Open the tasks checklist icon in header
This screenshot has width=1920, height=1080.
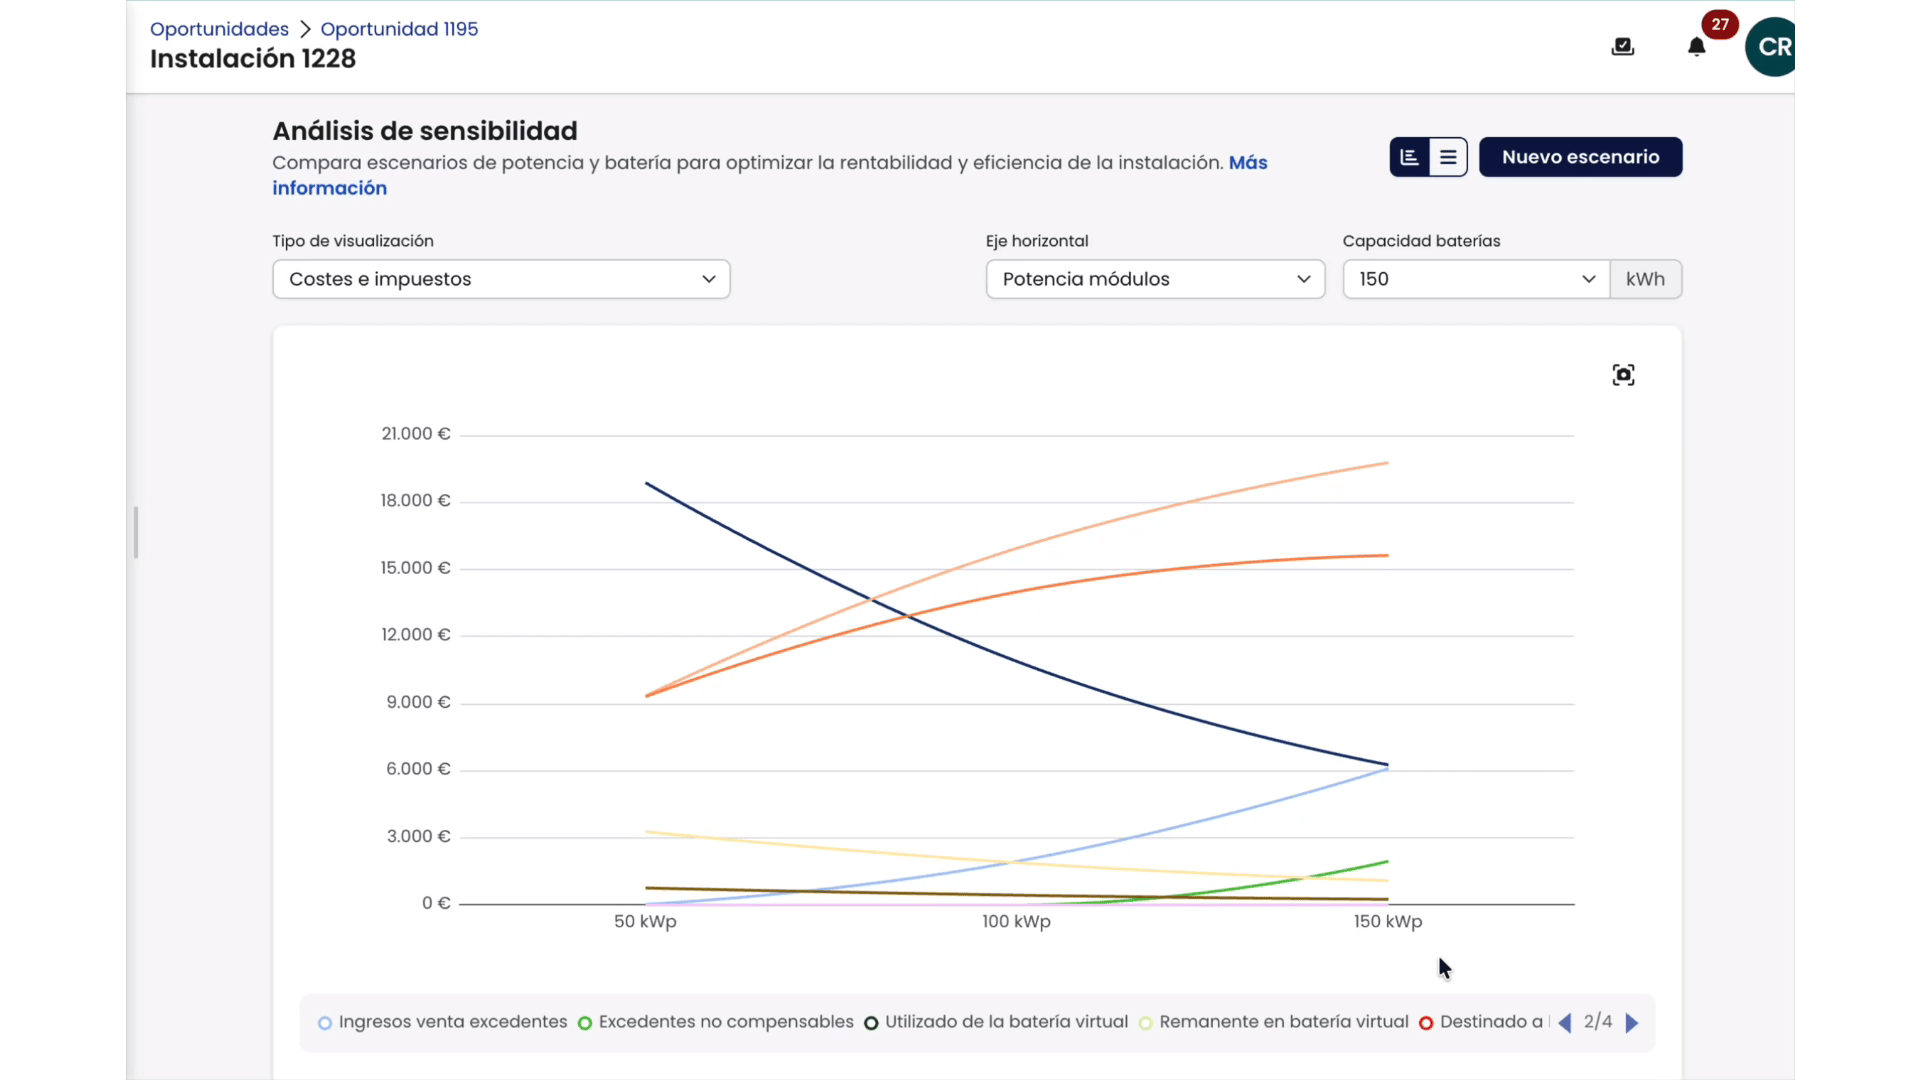[1623, 47]
